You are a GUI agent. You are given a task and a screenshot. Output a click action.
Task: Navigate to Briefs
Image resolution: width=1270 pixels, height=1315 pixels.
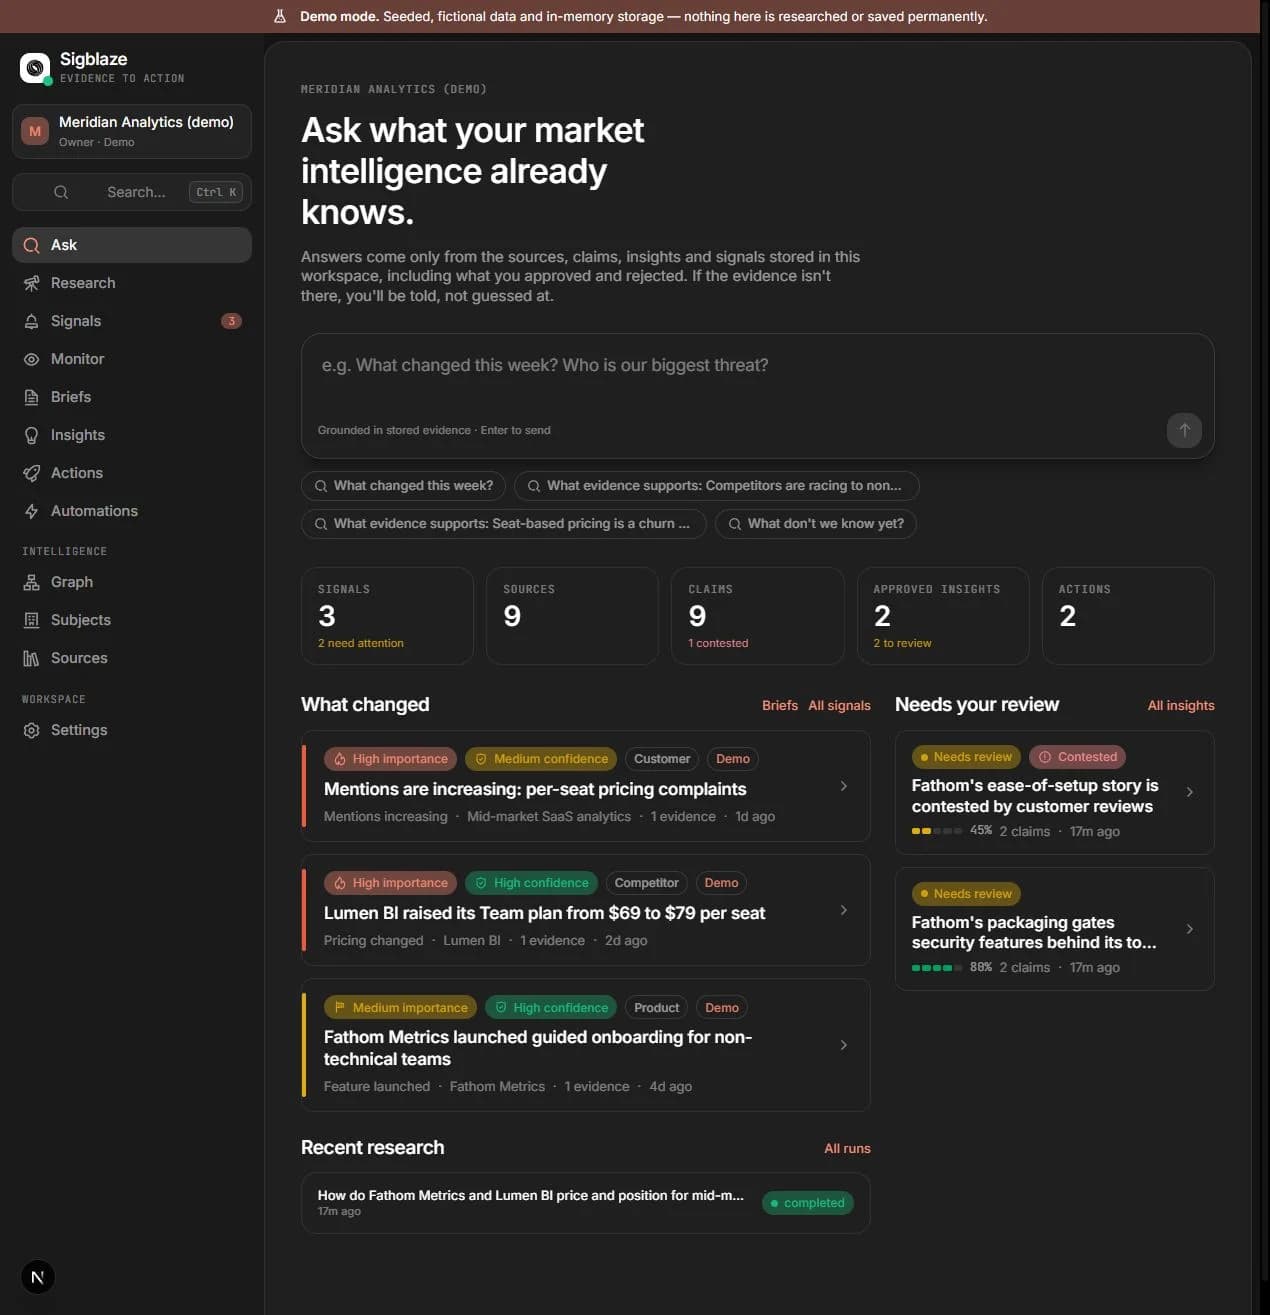point(132,397)
